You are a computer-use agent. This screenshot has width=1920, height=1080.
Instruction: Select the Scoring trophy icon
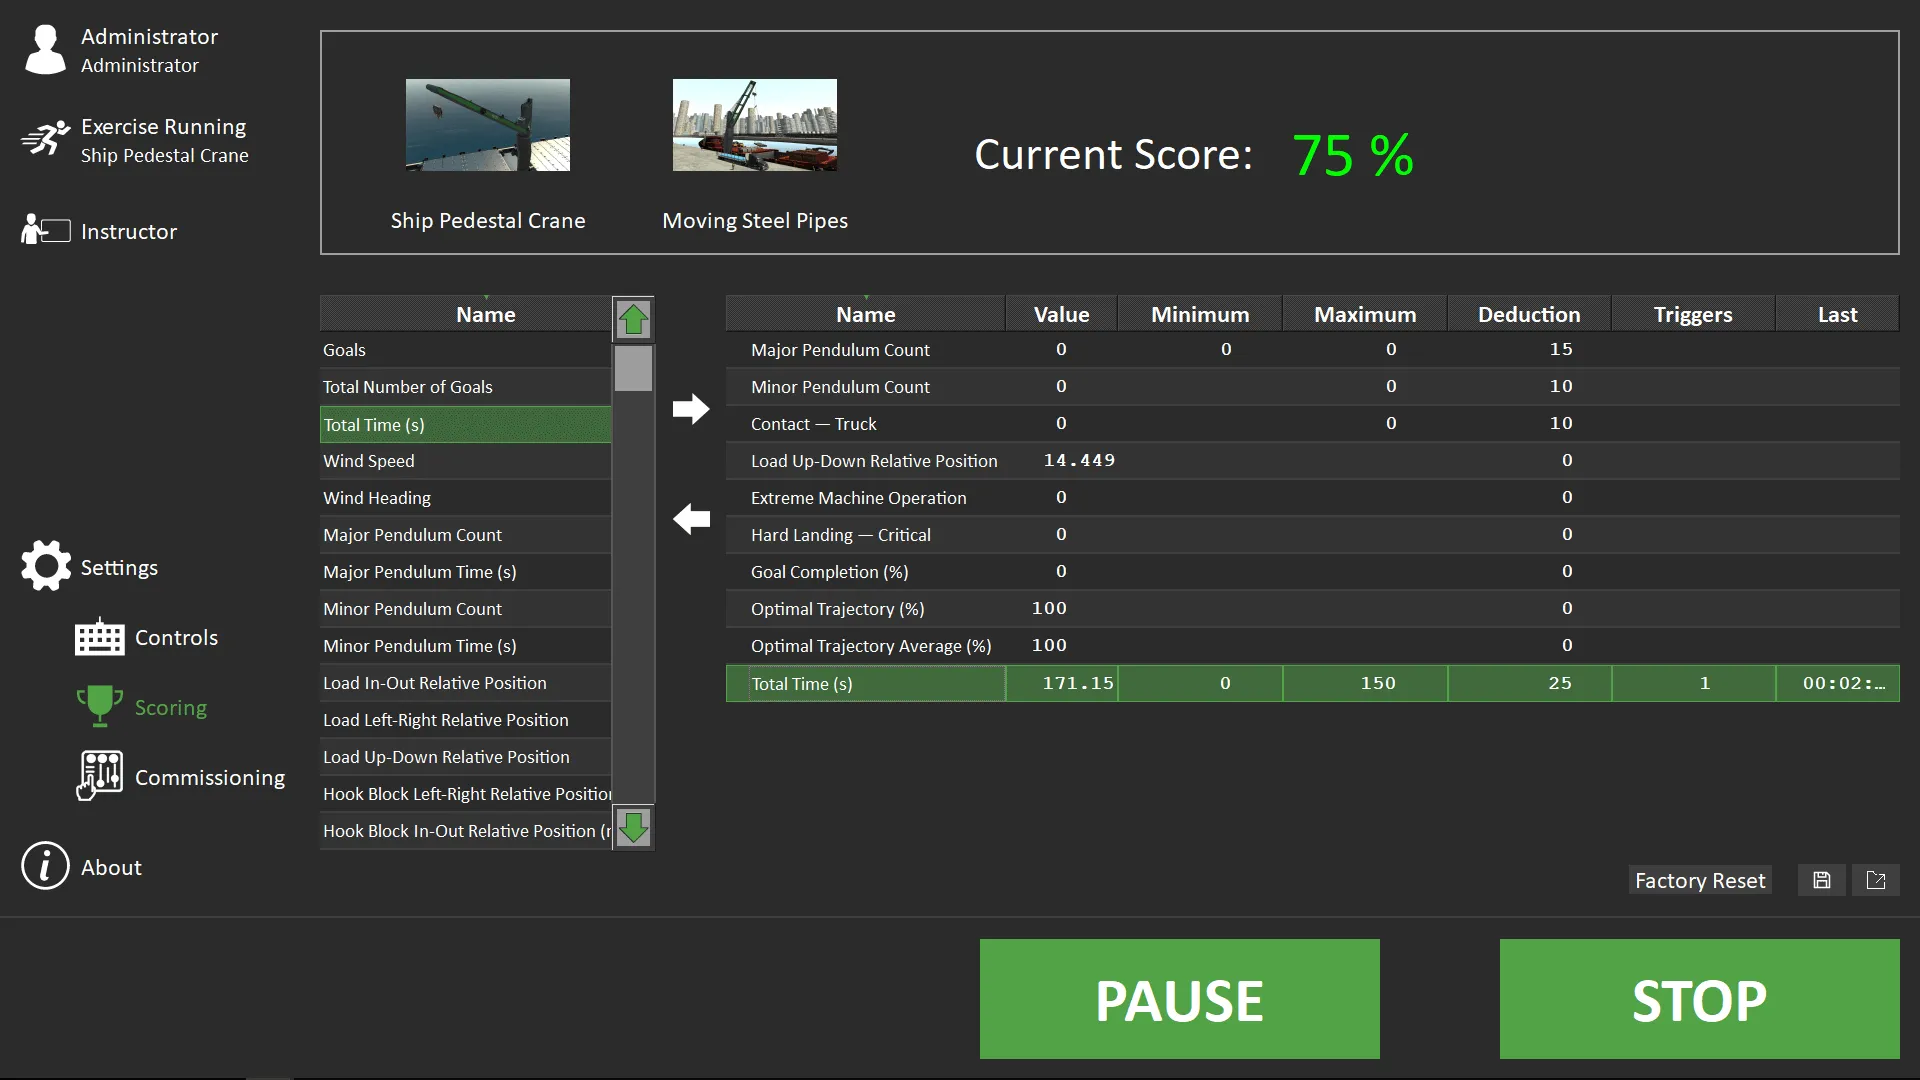(x=99, y=706)
